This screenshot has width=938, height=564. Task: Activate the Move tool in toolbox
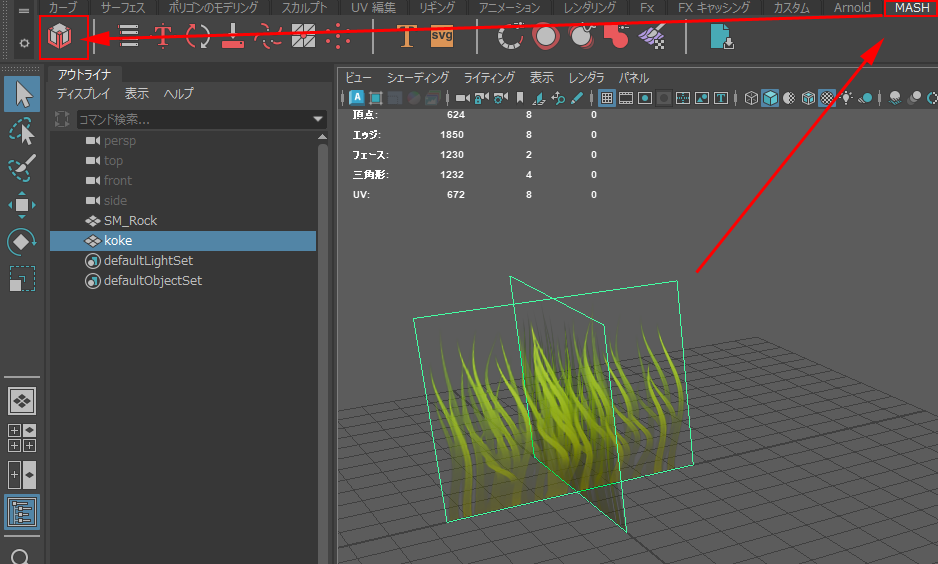[22, 205]
